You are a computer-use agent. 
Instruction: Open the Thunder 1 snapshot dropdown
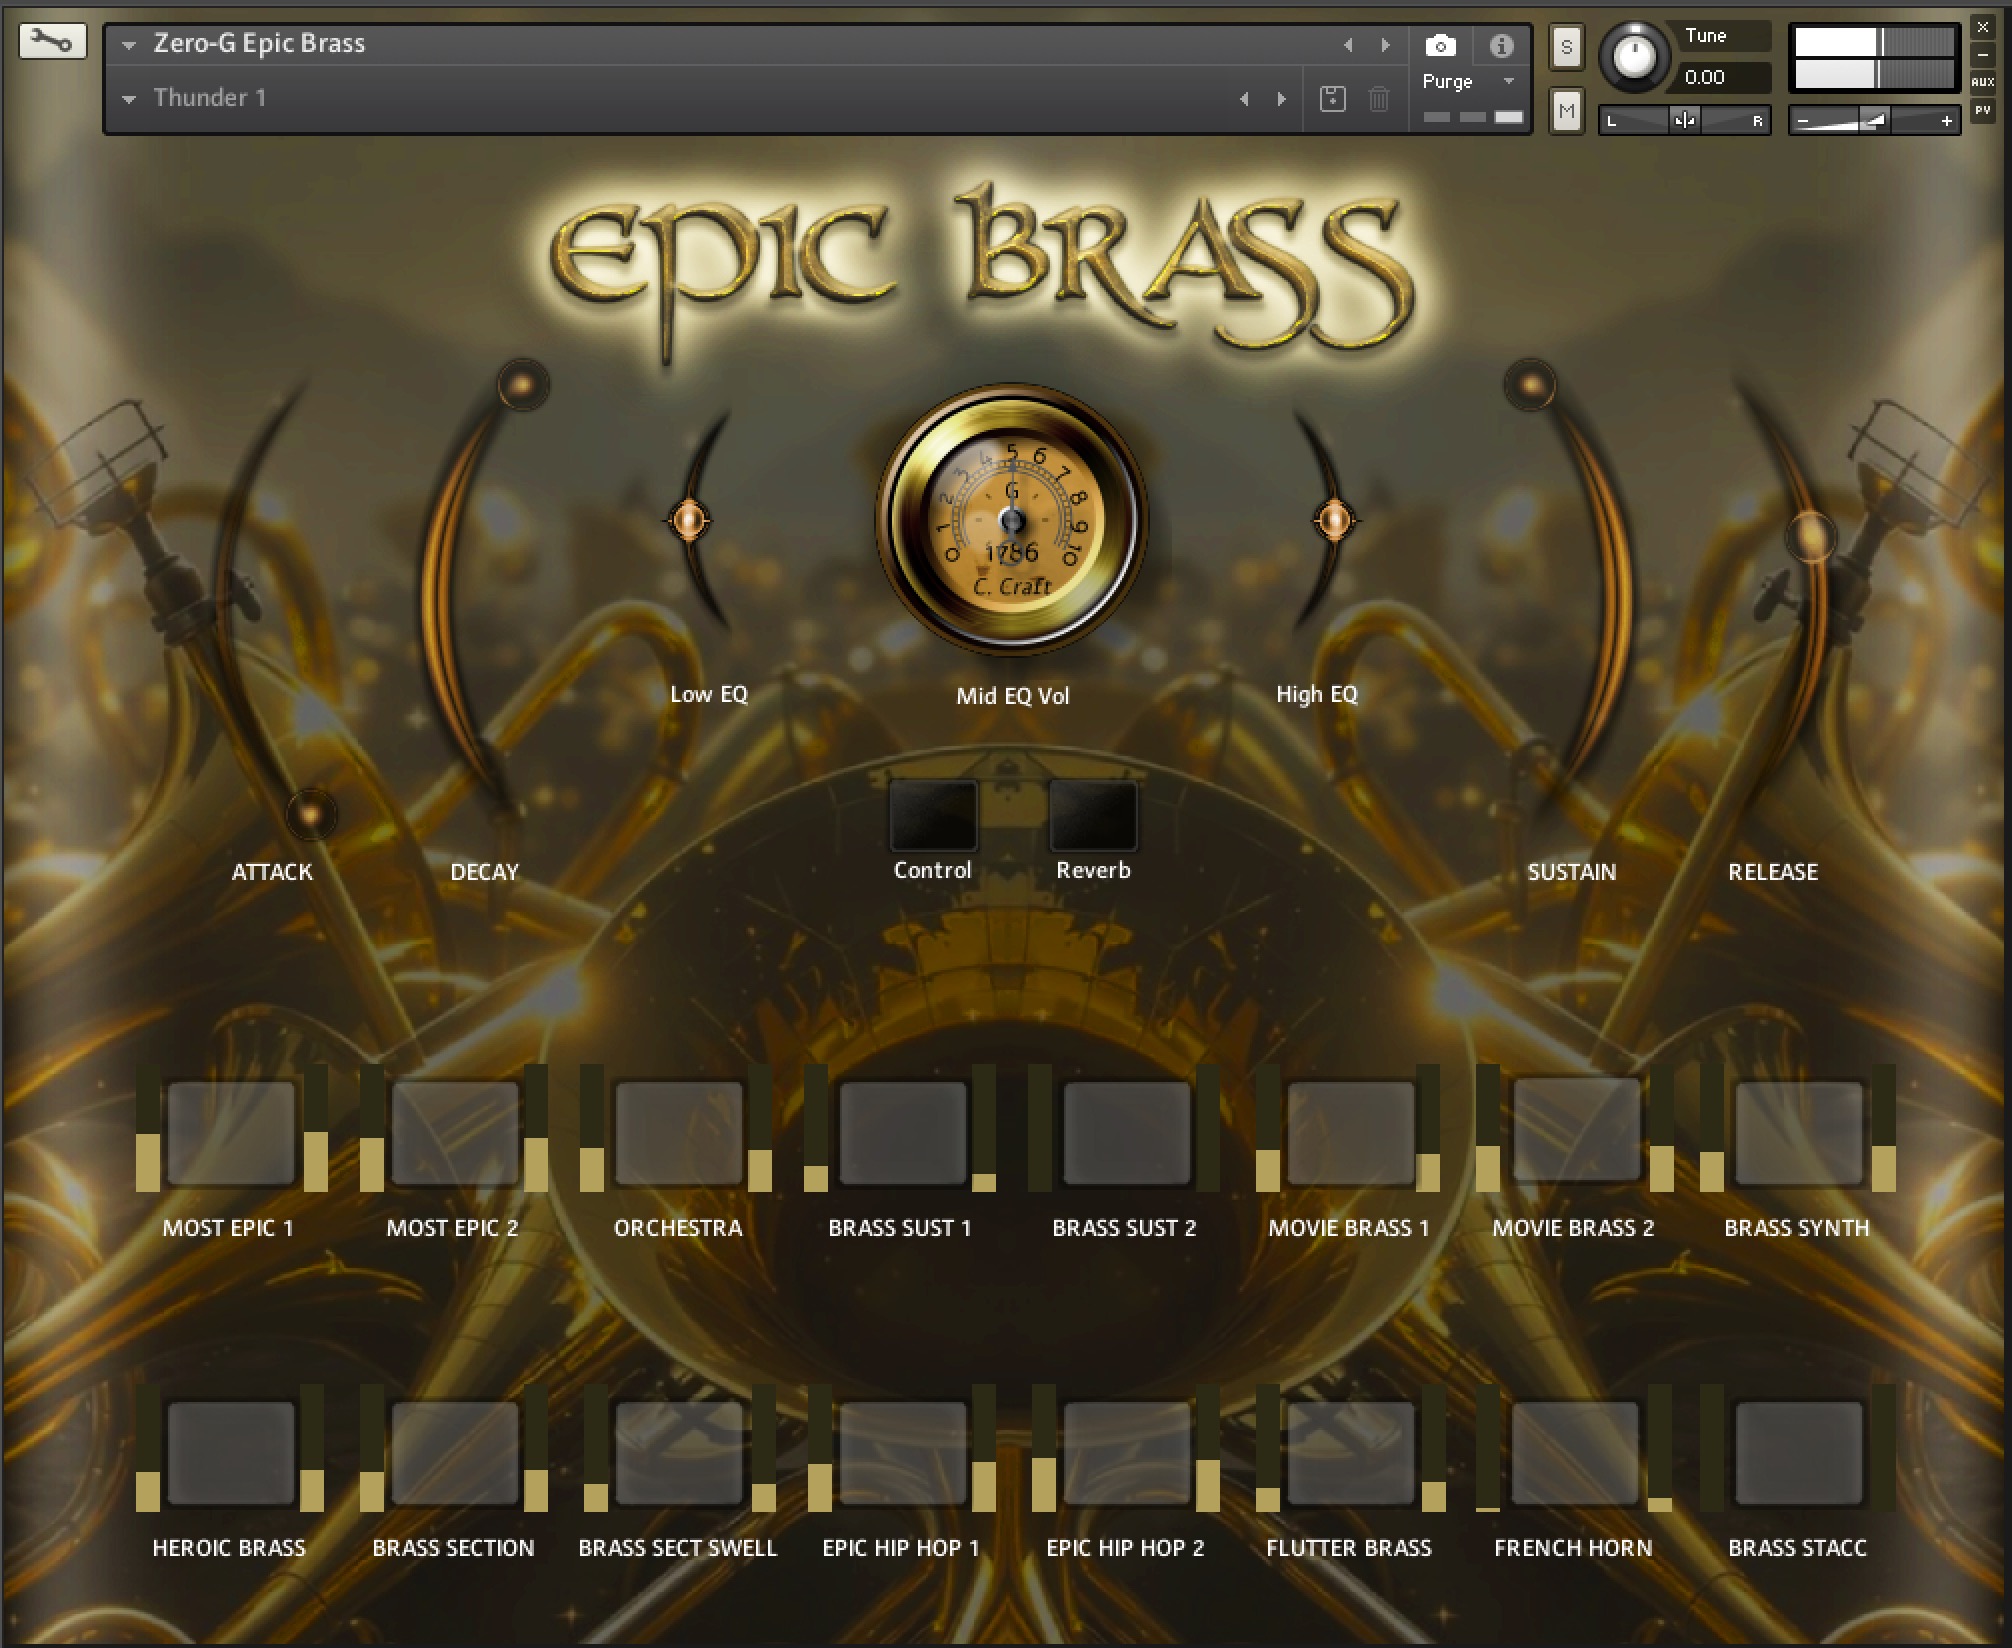pyautogui.click(x=128, y=99)
